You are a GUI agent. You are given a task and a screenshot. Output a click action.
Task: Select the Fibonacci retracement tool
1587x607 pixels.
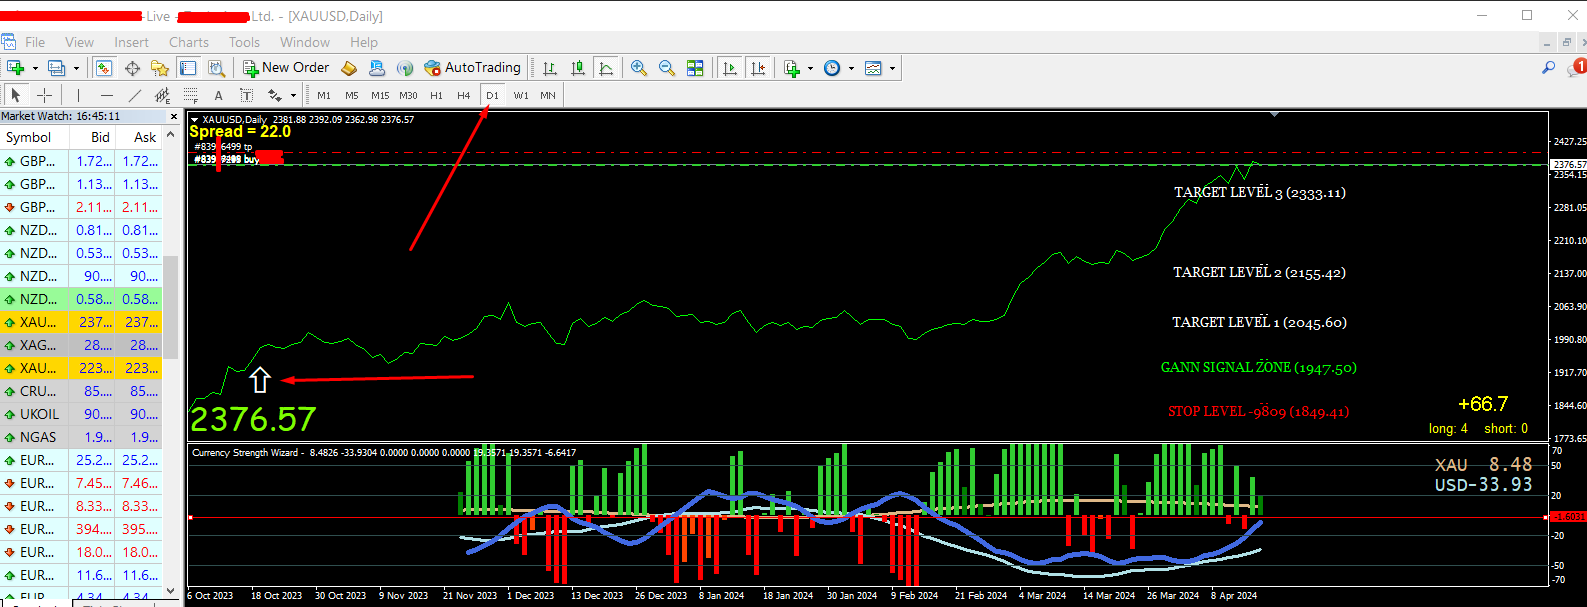coord(190,95)
